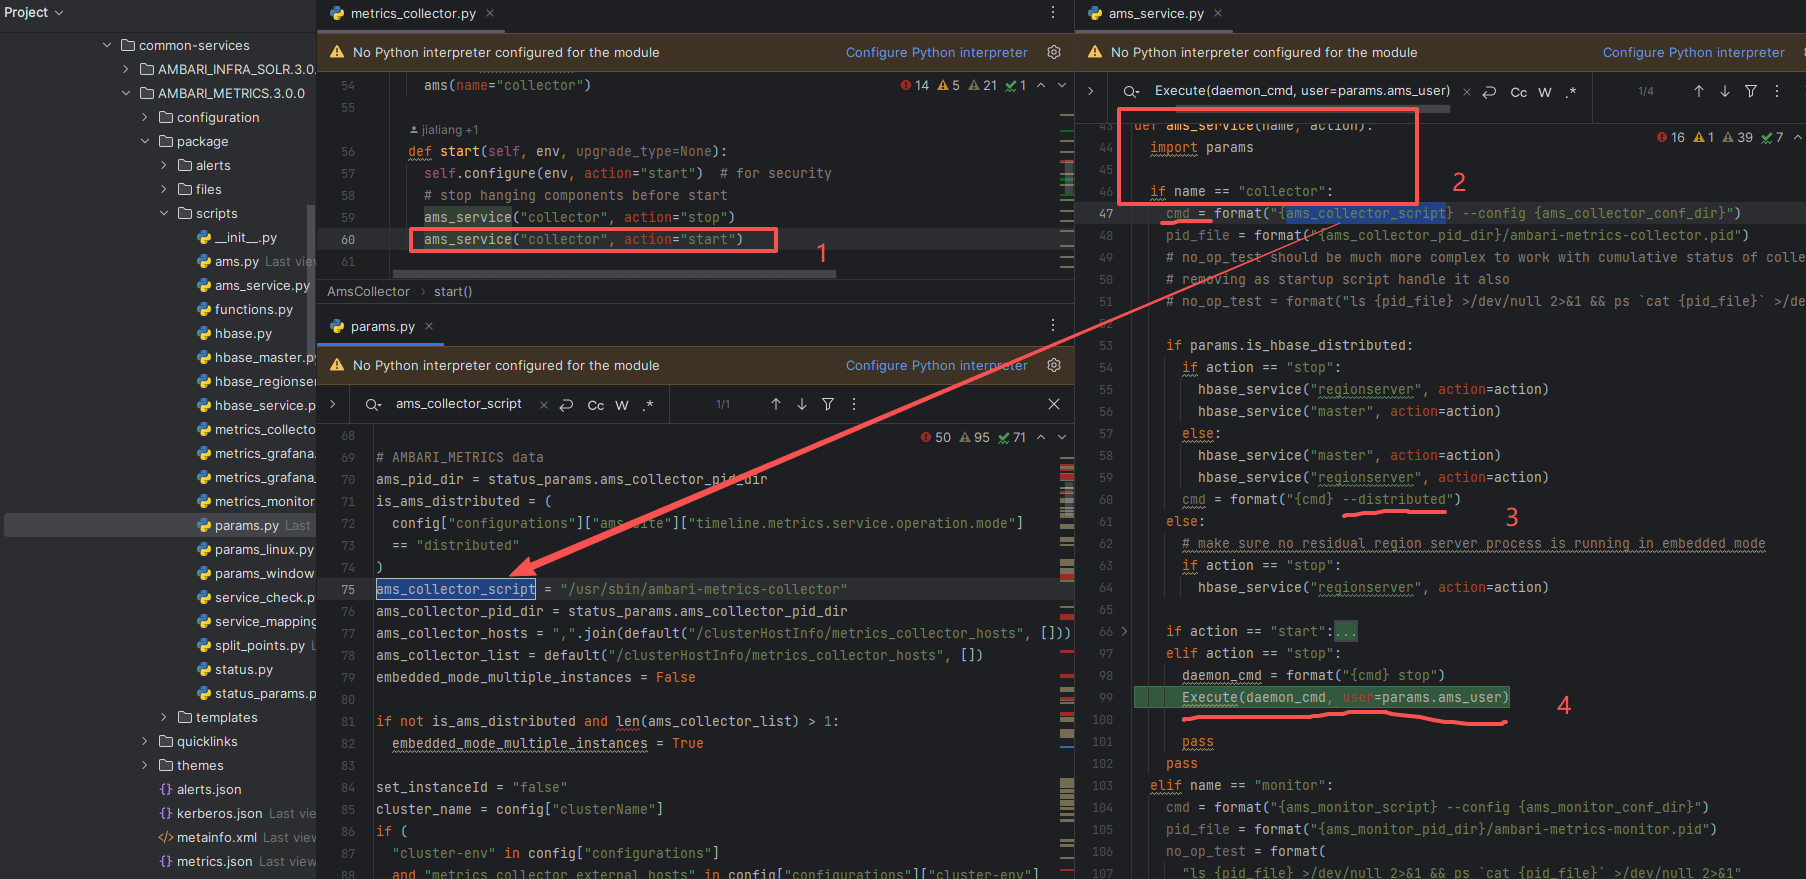Close the ams_service.py tab
The image size is (1806, 879).
(x=1218, y=13)
